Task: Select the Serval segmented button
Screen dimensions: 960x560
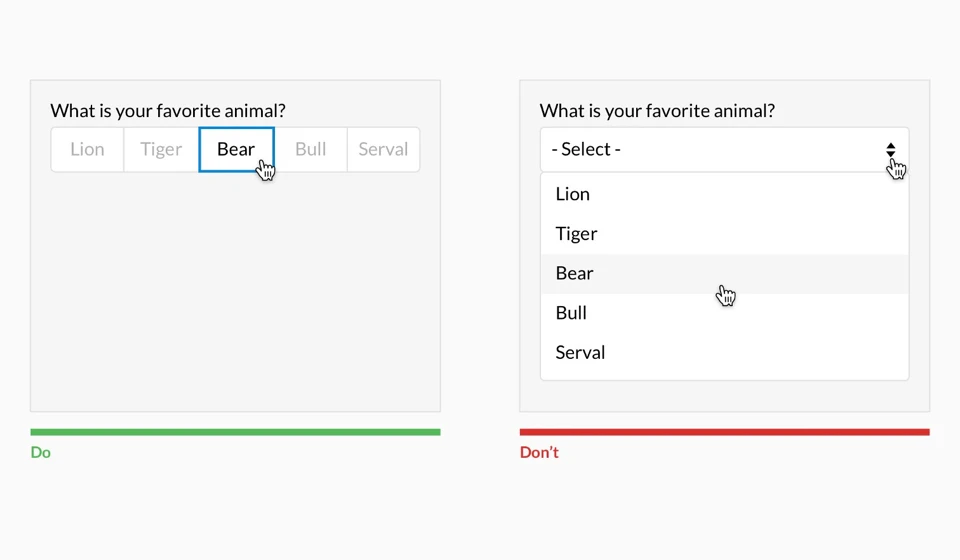Action: pos(383,149)
